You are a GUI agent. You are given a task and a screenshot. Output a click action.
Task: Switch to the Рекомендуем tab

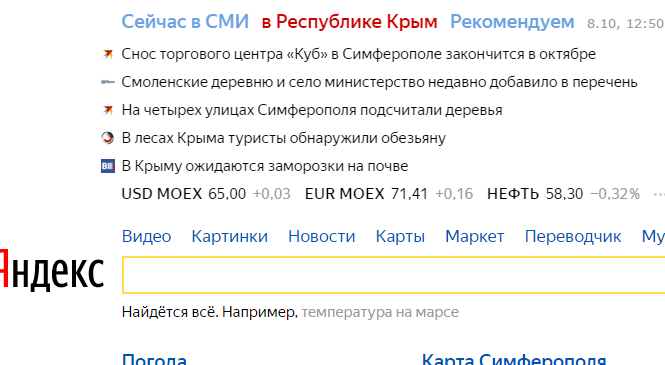click(x=512, y=21)
